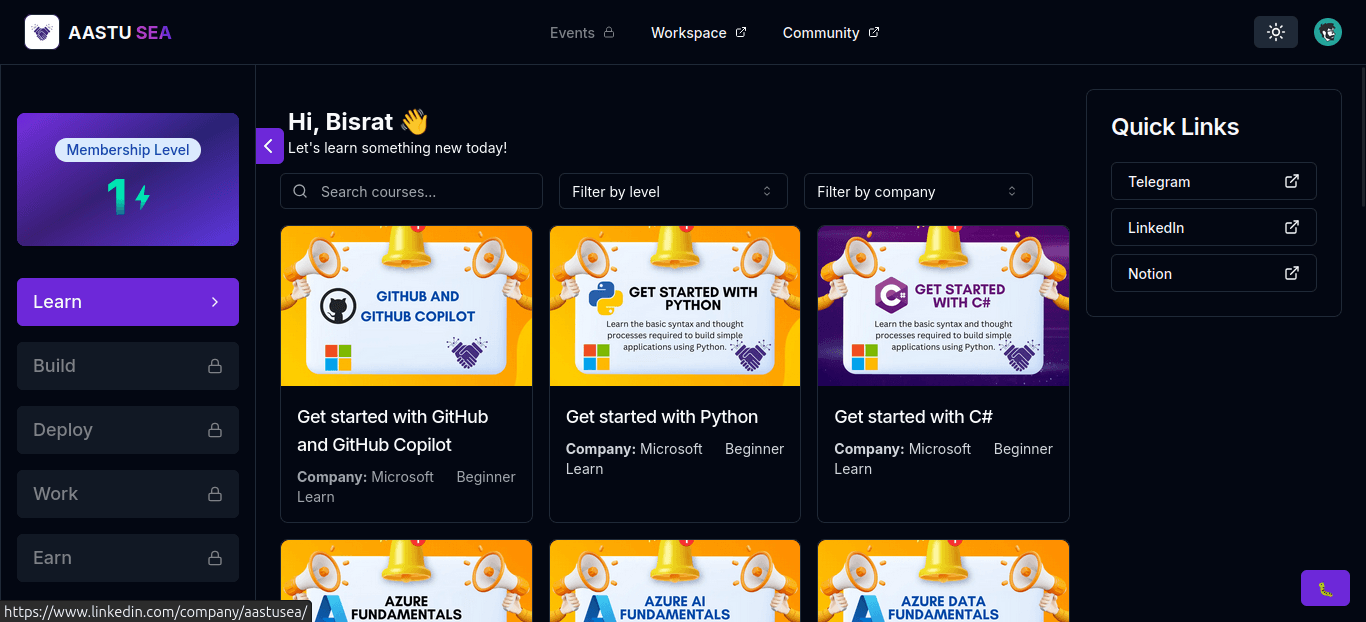Click the magnifier icon in search box
This screenshot has height=622, width=1366.
click(300, 191)
